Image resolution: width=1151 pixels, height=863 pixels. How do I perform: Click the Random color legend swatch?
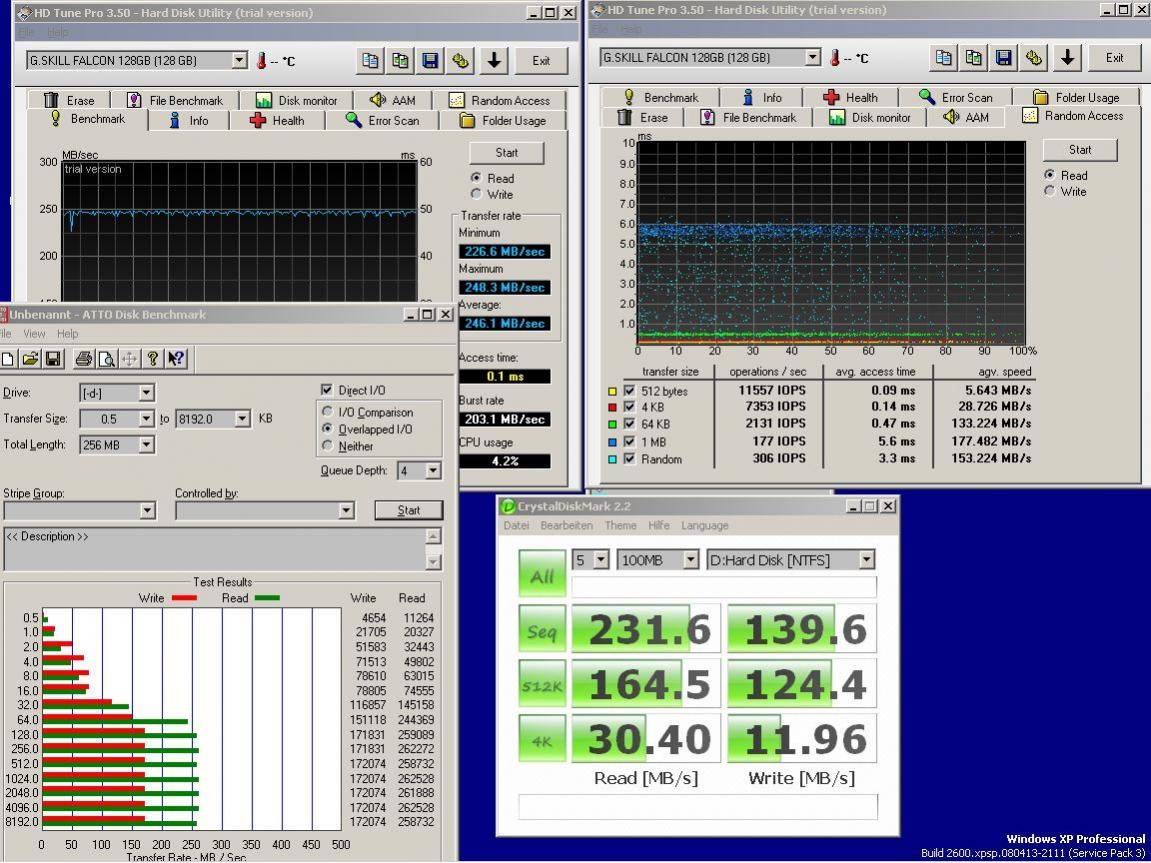point(612,459)
